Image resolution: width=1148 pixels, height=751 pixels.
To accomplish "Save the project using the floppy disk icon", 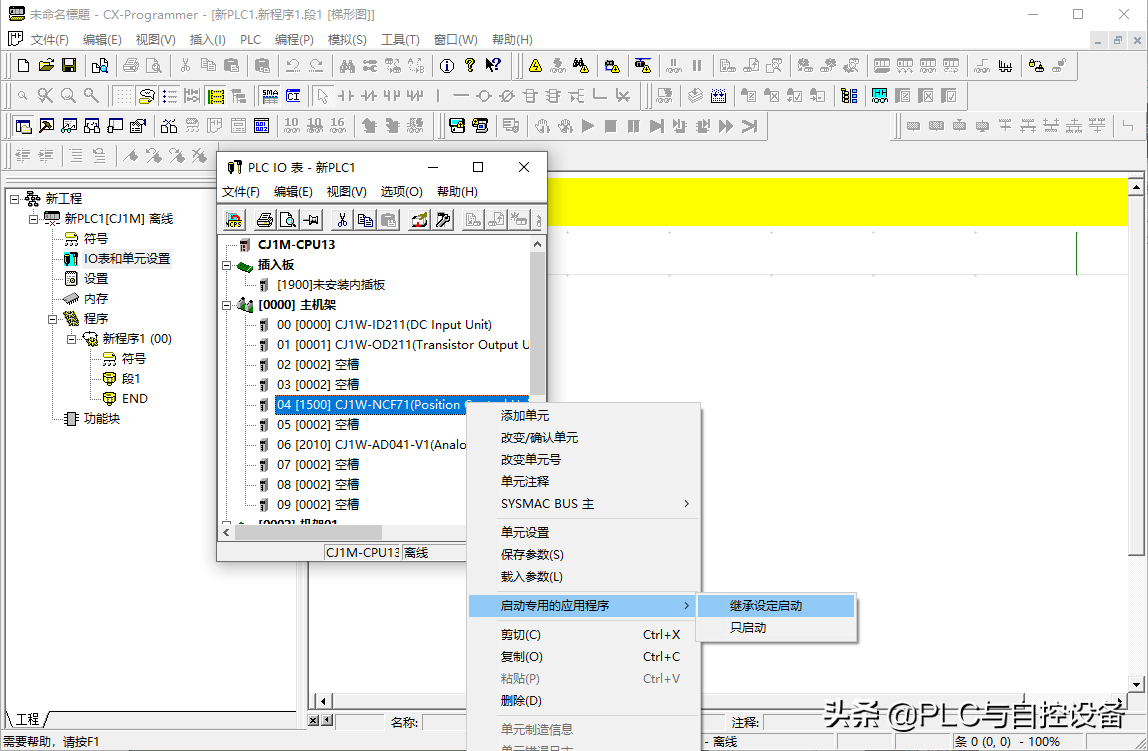I will pos(69,66).
